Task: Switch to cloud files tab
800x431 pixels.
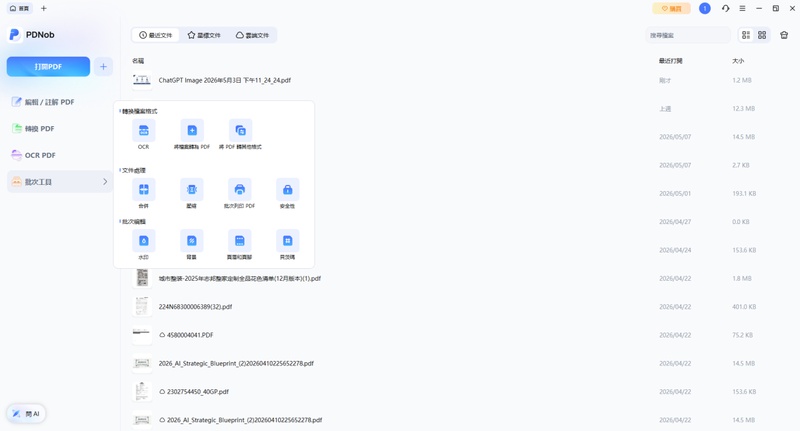Action: pyautogui.click(x=252, y=35)
